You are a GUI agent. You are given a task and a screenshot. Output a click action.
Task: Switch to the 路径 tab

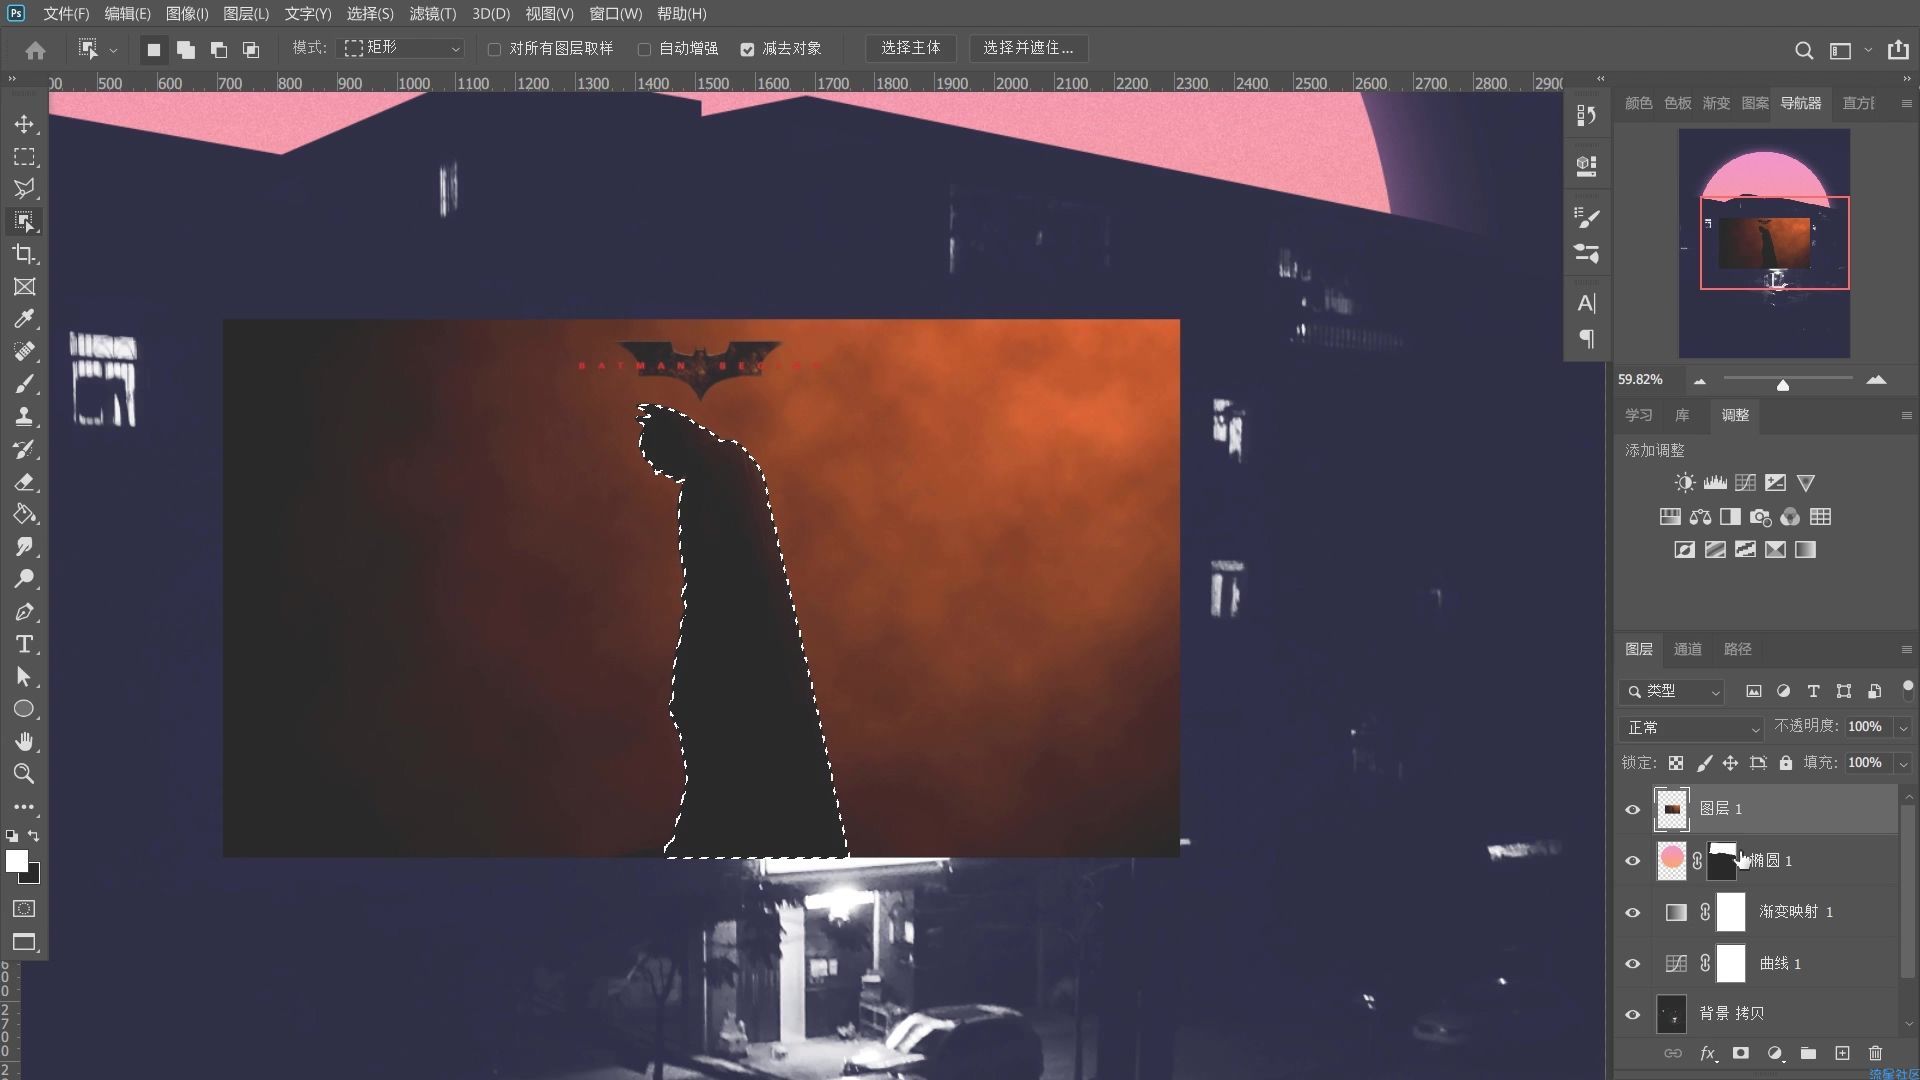(x=1738, y=649)
